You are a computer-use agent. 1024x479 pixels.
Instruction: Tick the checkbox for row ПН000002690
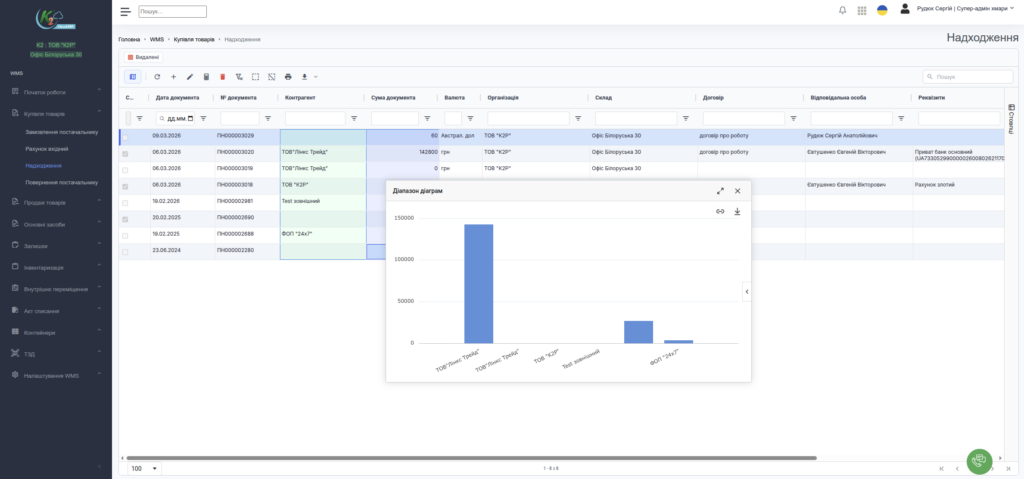pyautogui.click(x=125, y=218)
